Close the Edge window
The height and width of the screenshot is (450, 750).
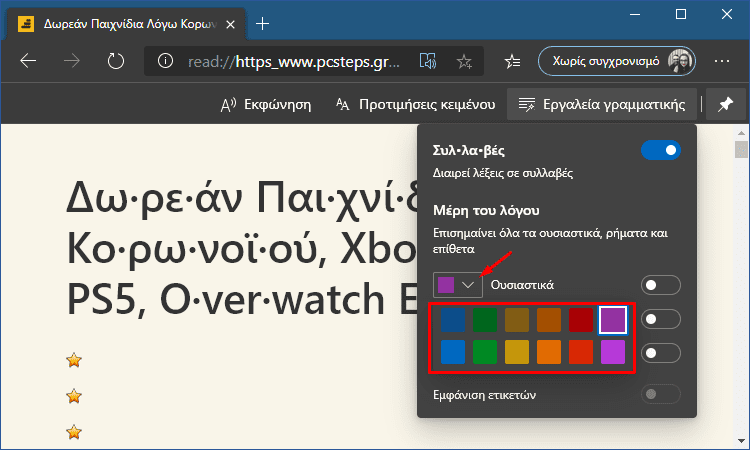tap(727, 14)
